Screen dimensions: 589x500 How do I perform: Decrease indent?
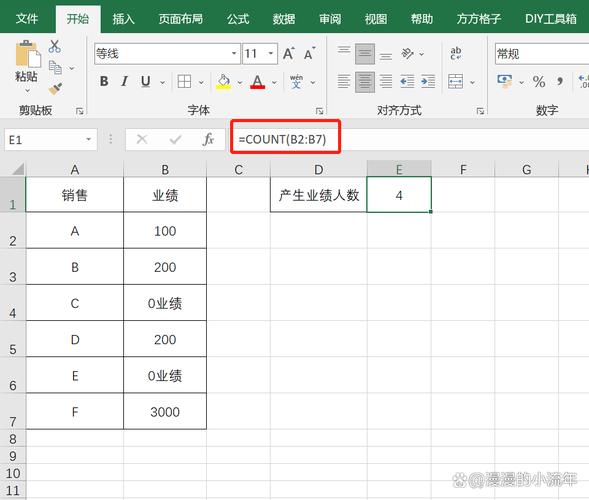tap(407, 82)
